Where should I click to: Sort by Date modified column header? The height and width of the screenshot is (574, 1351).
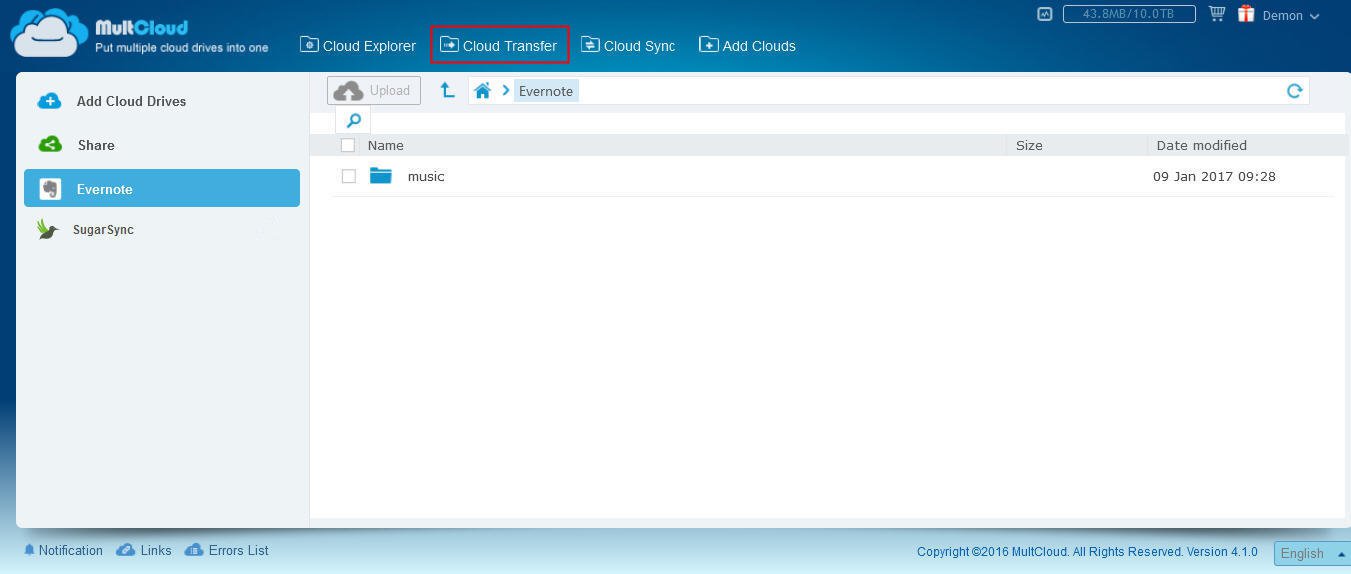[x=1201, y=145]
